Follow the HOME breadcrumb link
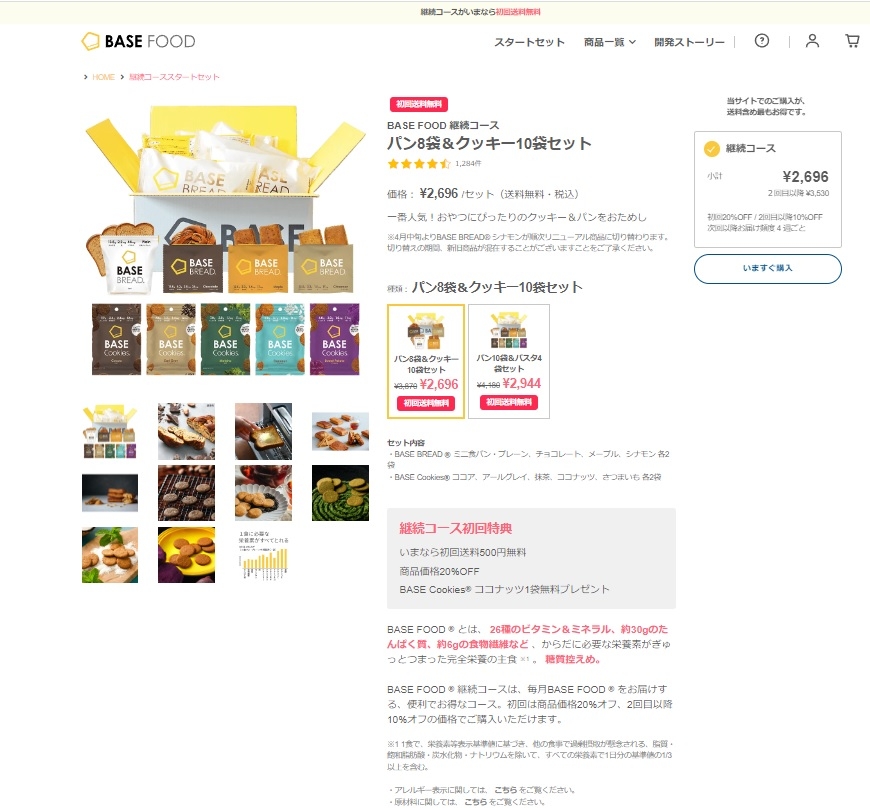Image resolution: width=870 pixels, height=808 pixels. tap(103, 77)
